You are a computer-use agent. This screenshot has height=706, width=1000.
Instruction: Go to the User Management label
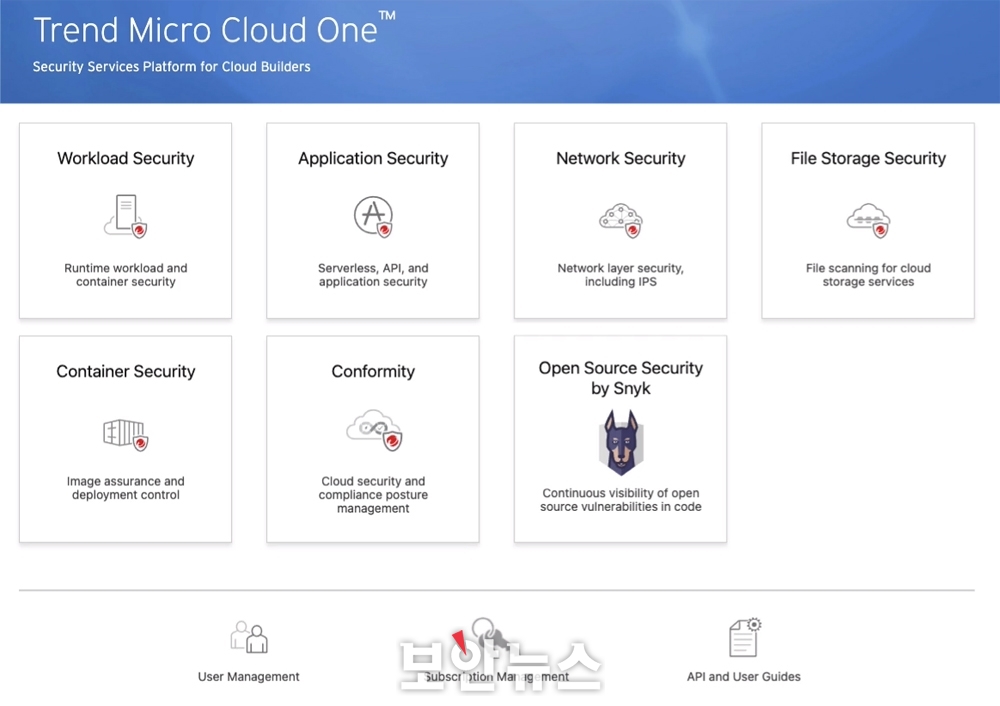coord(249,677)
